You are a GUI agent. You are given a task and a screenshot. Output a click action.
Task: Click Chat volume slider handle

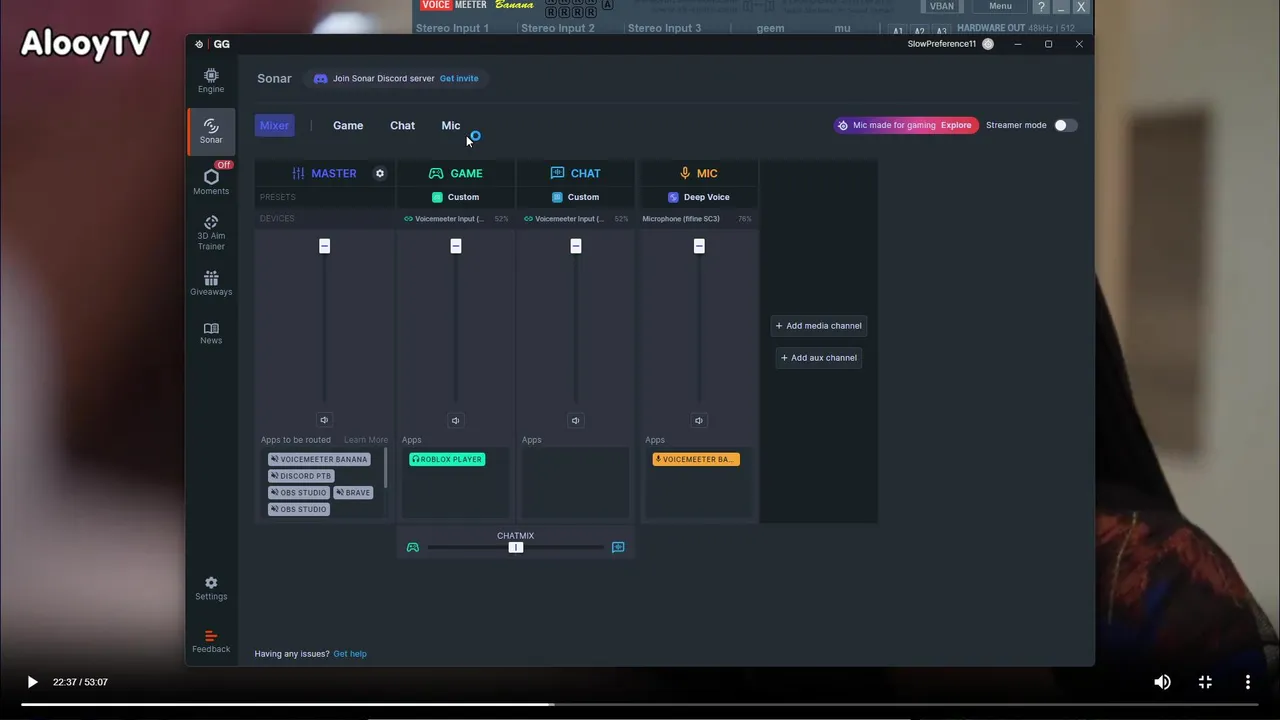tap(576, 246)
